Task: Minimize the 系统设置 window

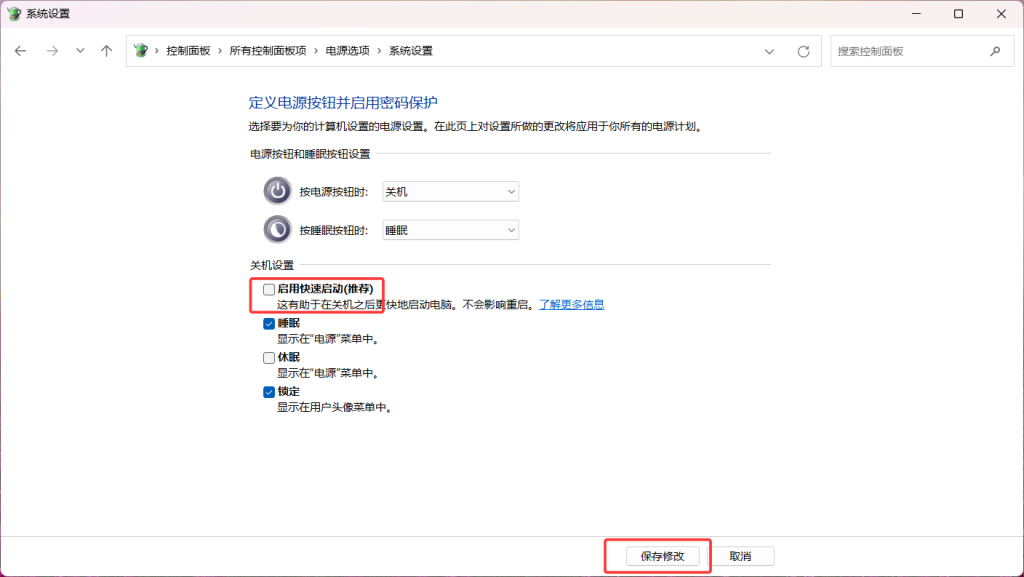Action: 916,14
